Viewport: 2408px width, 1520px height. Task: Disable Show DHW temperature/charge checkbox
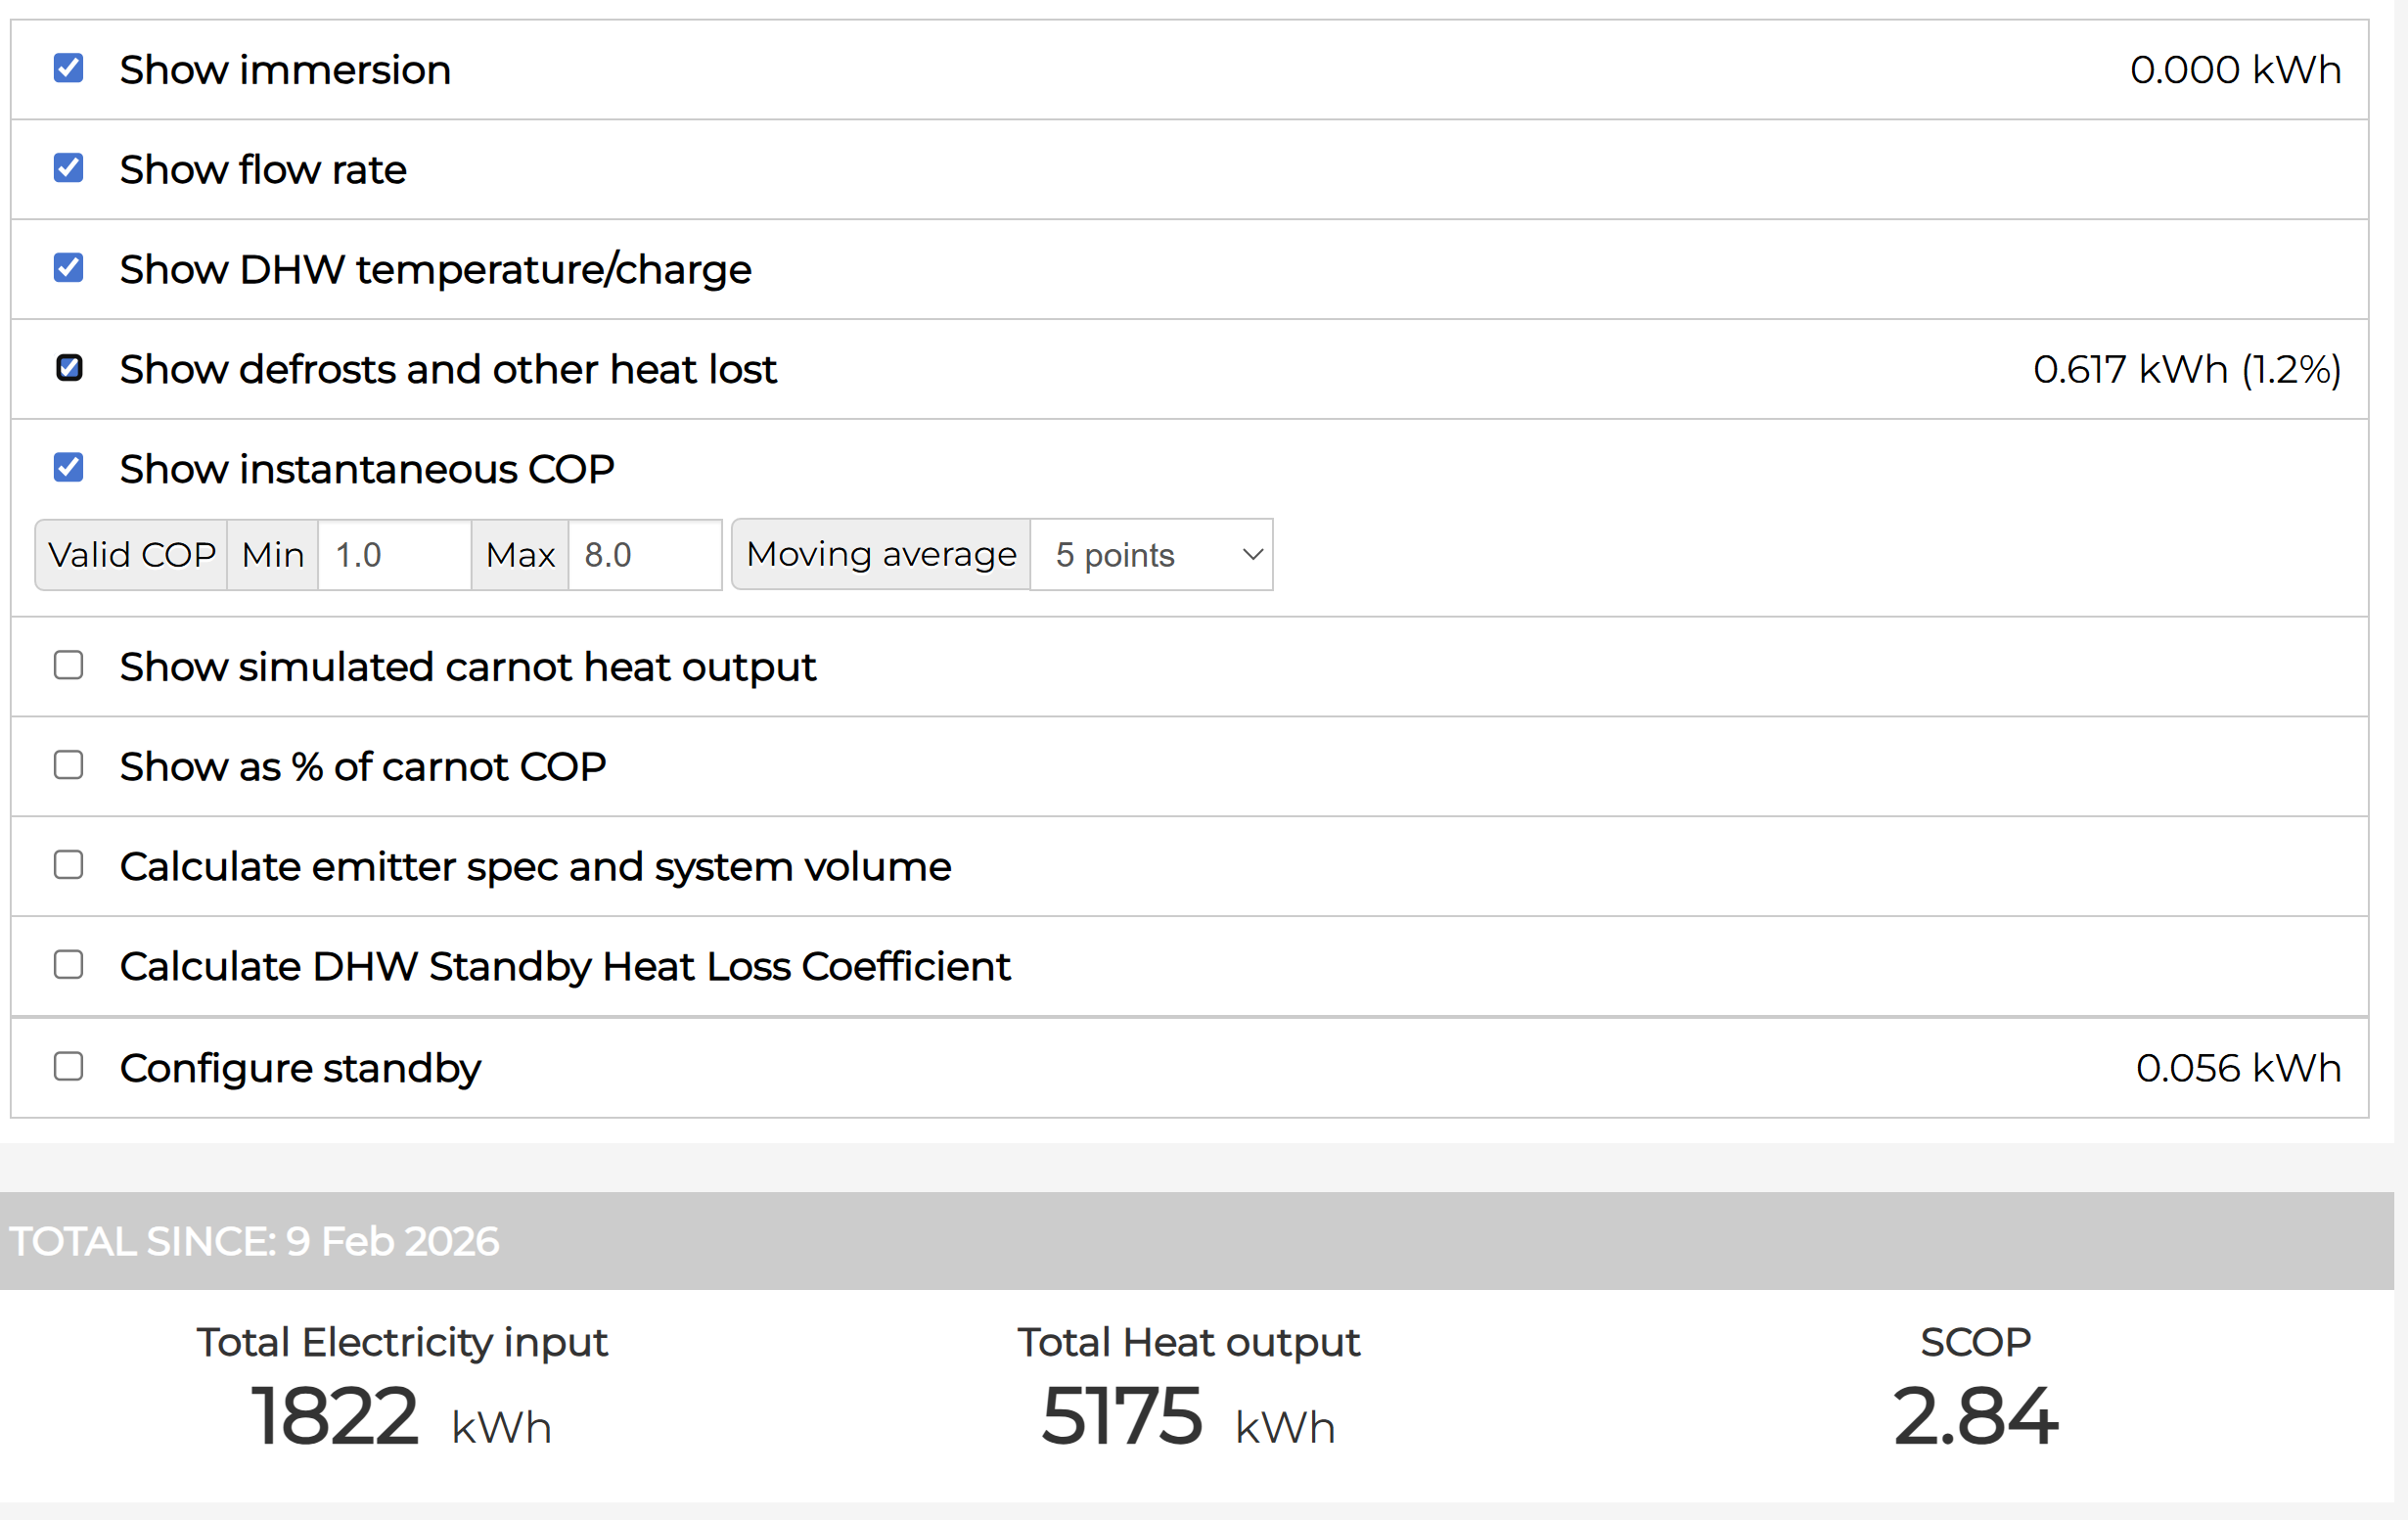point(68,268)
